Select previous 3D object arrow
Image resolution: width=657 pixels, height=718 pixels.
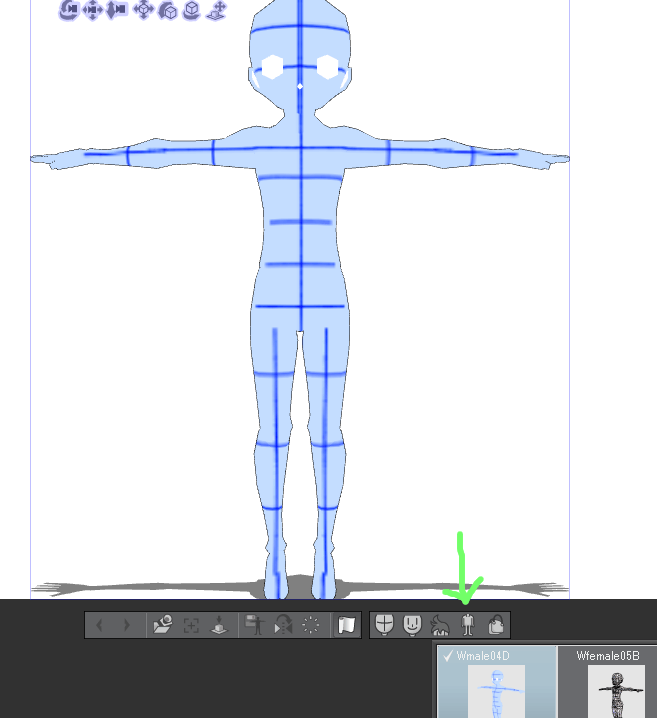tap(99, 626)
